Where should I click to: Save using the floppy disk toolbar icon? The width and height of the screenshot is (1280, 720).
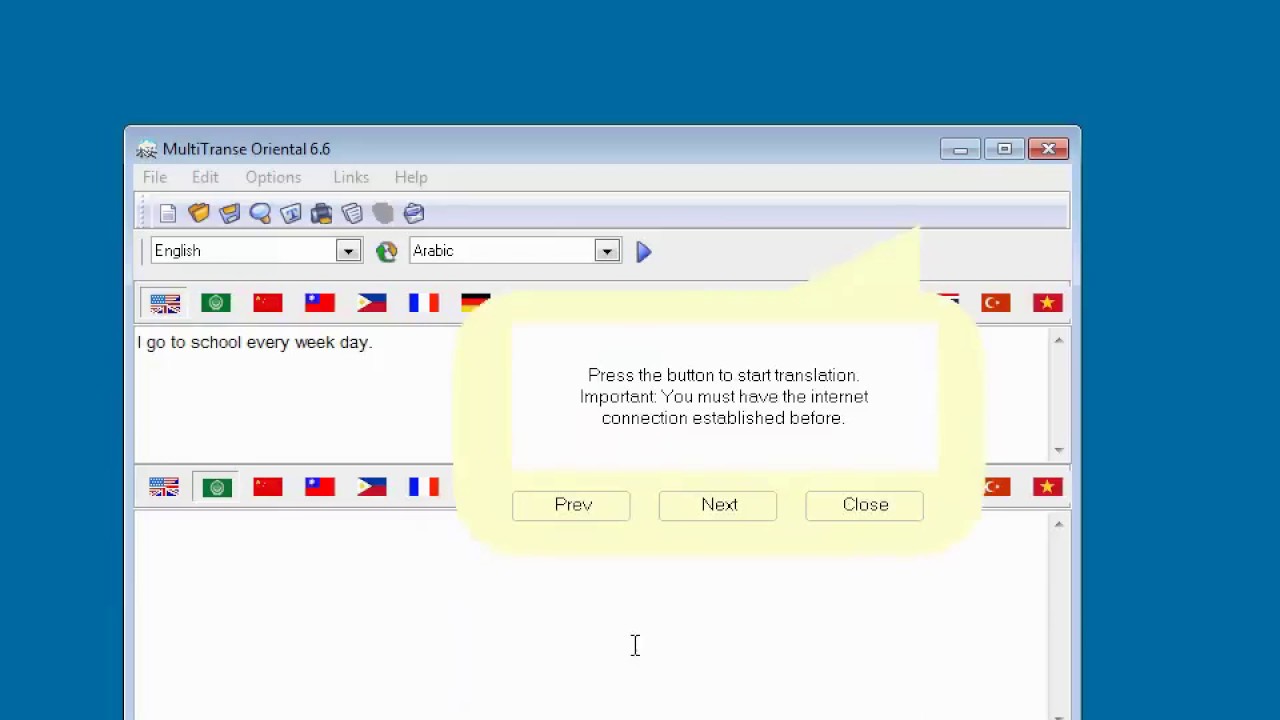point(229,213)
